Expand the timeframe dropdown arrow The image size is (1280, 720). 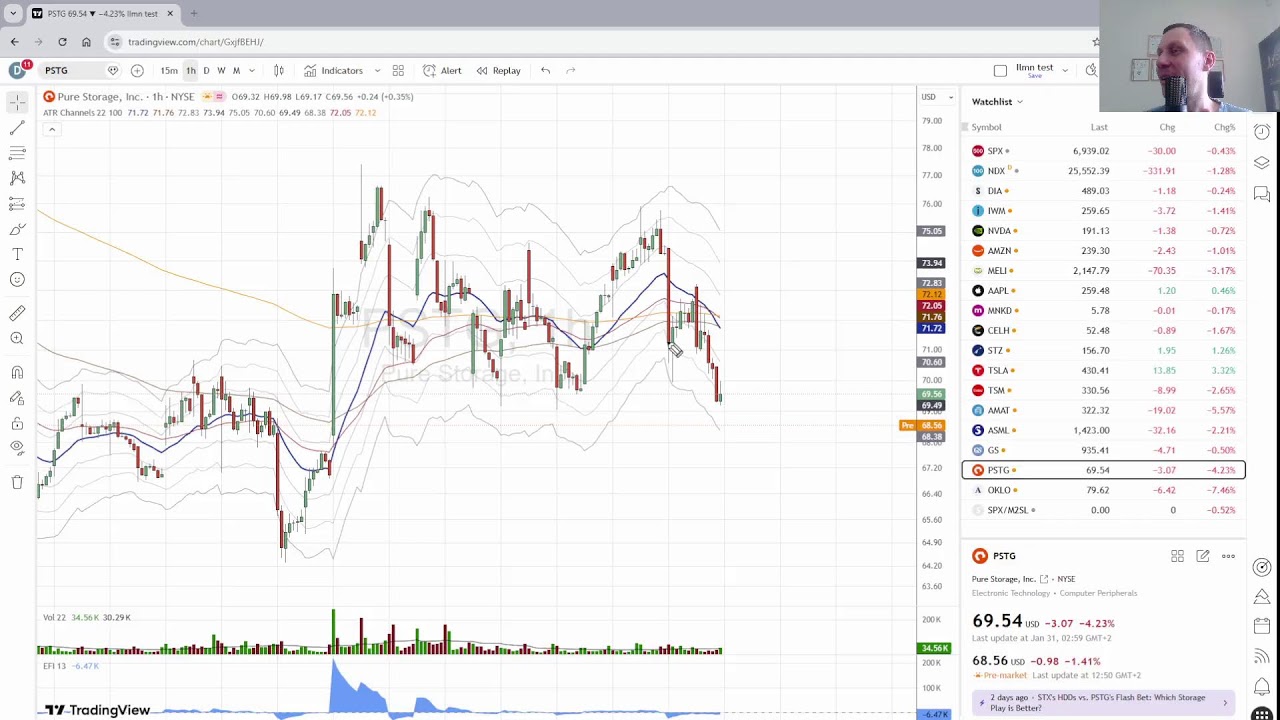pyautogui.click(x=251, y=70)
